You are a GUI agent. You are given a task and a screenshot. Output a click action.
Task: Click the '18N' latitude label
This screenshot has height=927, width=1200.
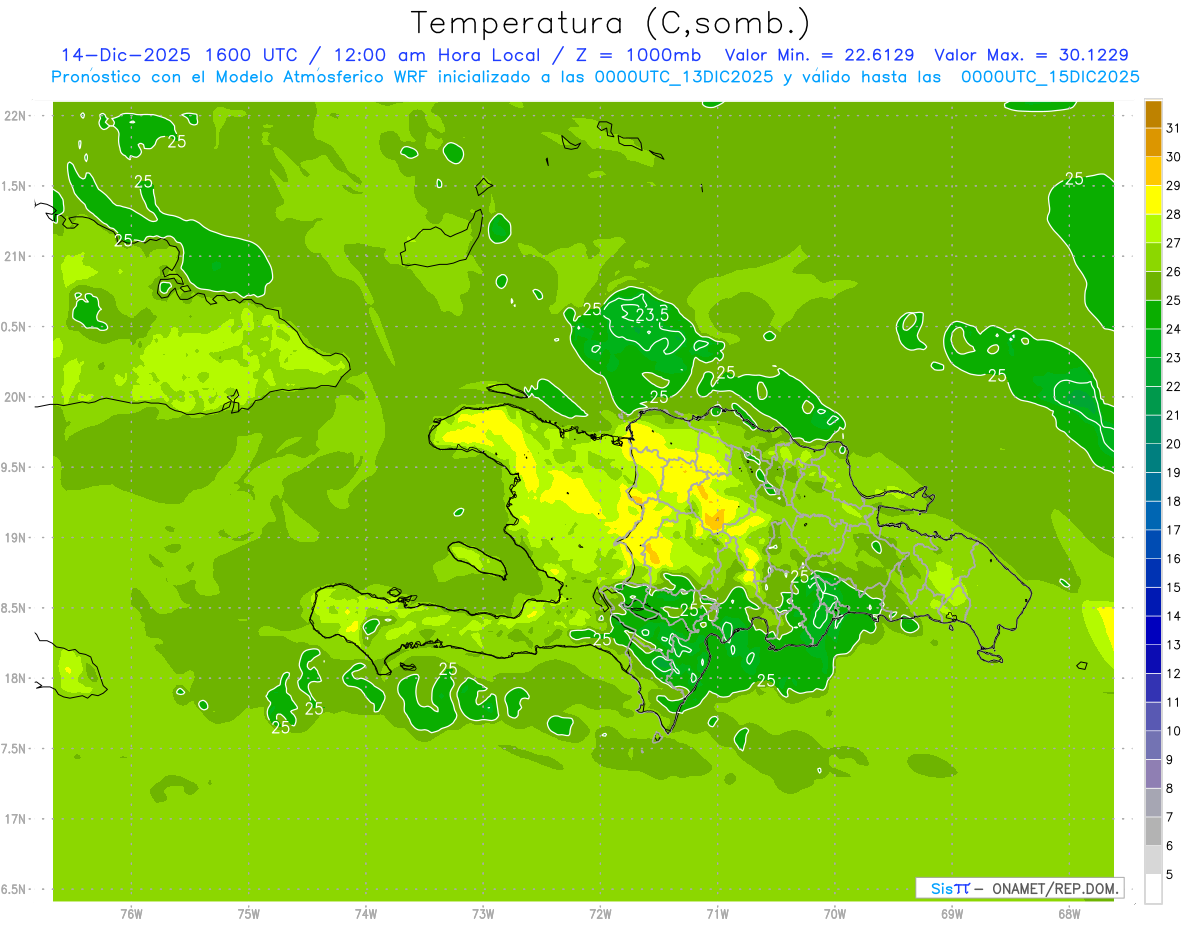(15, 678)
